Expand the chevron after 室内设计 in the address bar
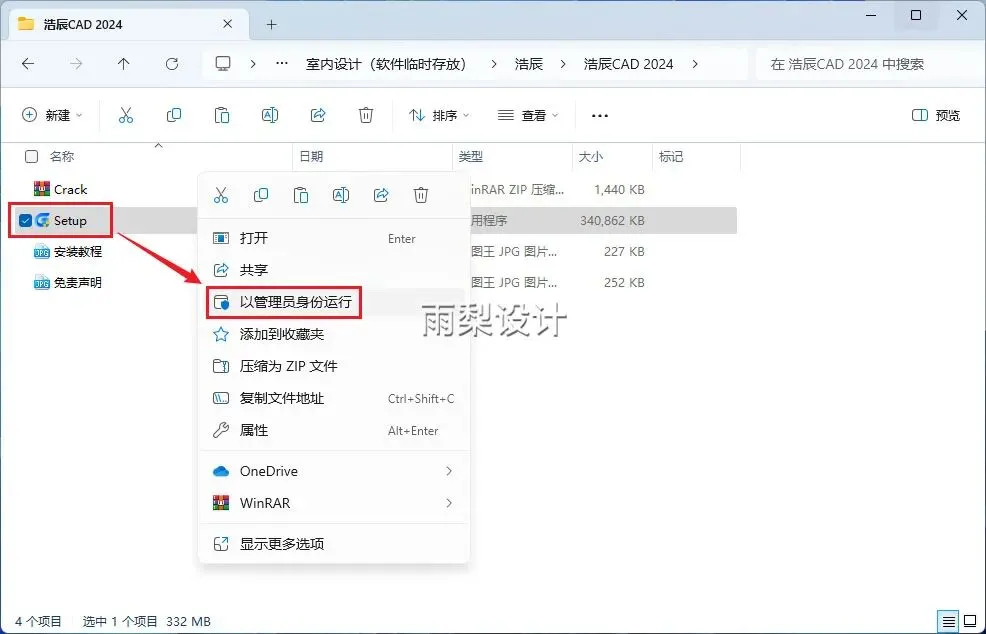 click(x=494, y=64)
